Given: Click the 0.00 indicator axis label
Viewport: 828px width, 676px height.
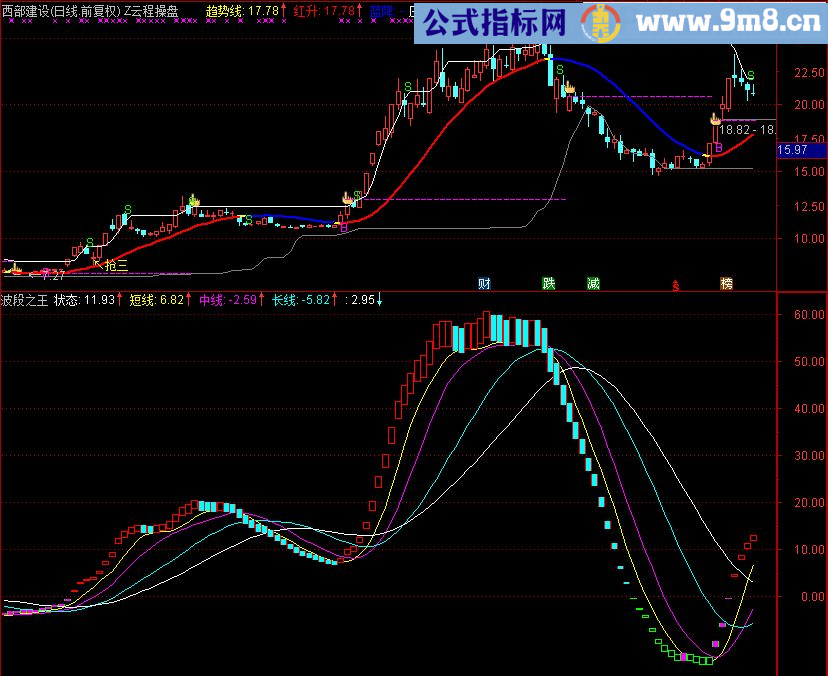Looking at the screenshot, I should tap(813, 597).
